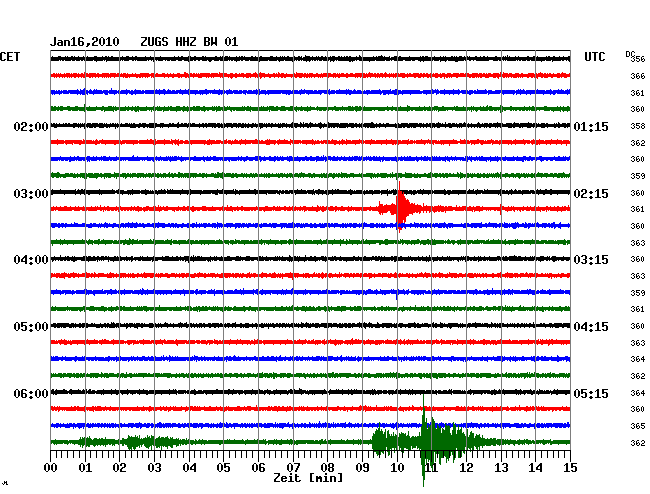Select minute tick label 13
The height and width of the screenshot is (494, 650).
pyautogui.click(x=501, y=467)
